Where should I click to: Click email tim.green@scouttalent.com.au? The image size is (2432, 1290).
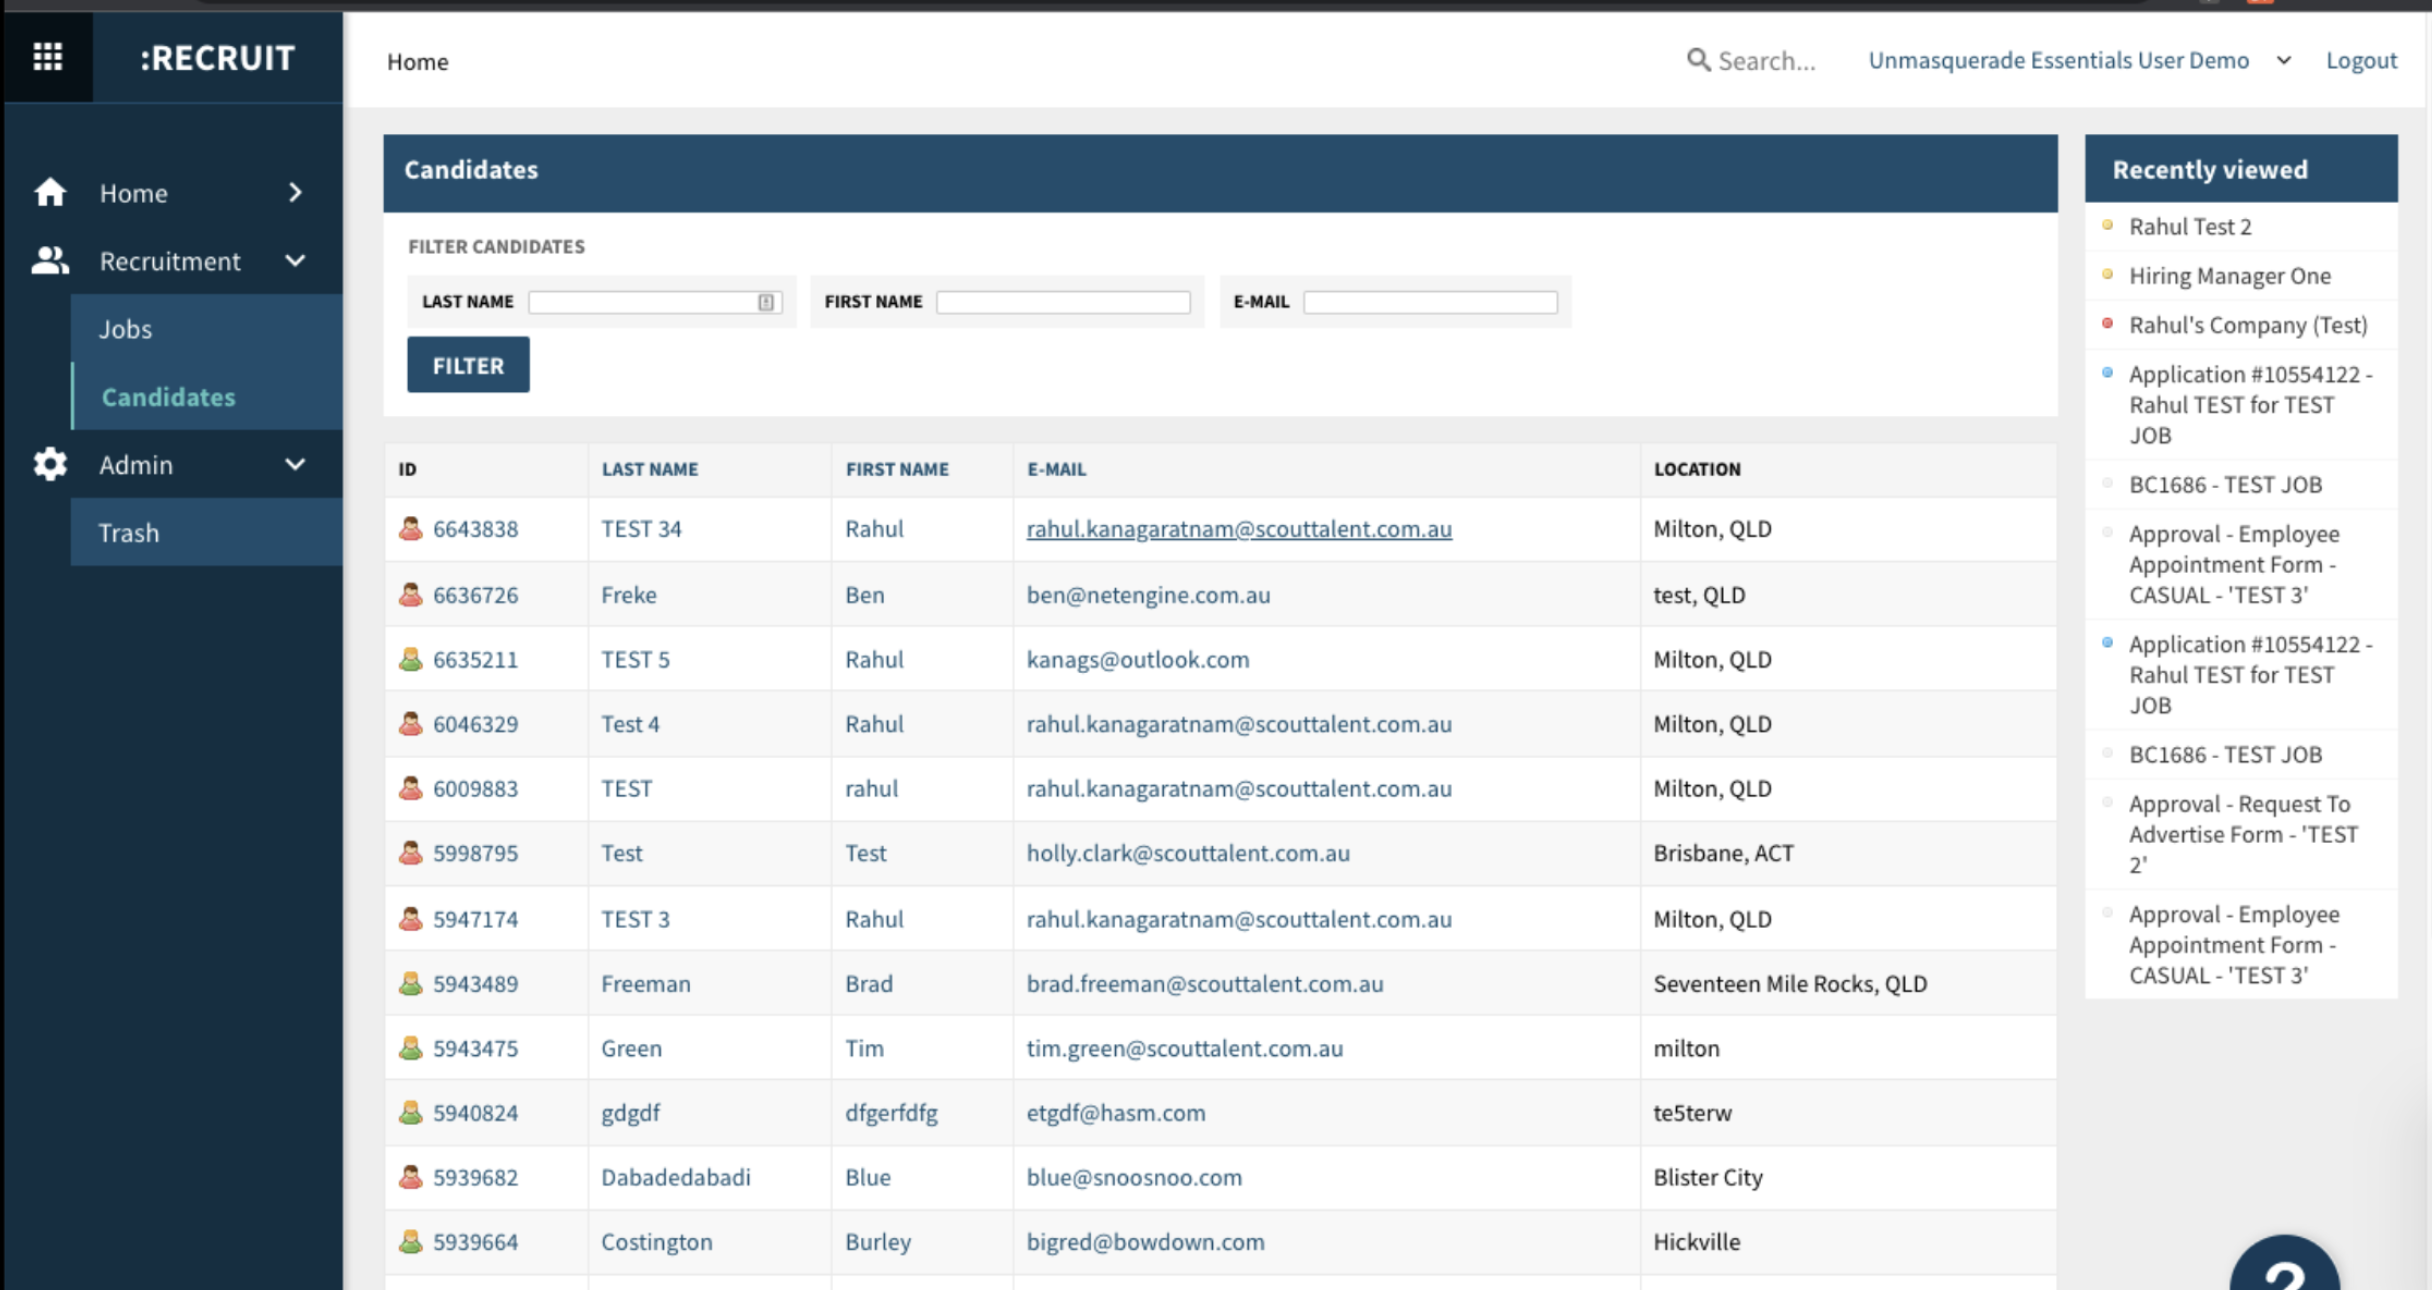point(1185,1048)
